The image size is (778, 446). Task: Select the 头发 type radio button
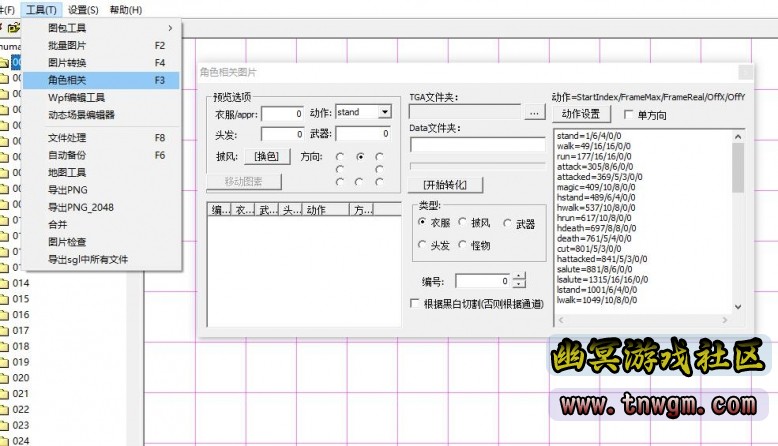tap(422, 244)
